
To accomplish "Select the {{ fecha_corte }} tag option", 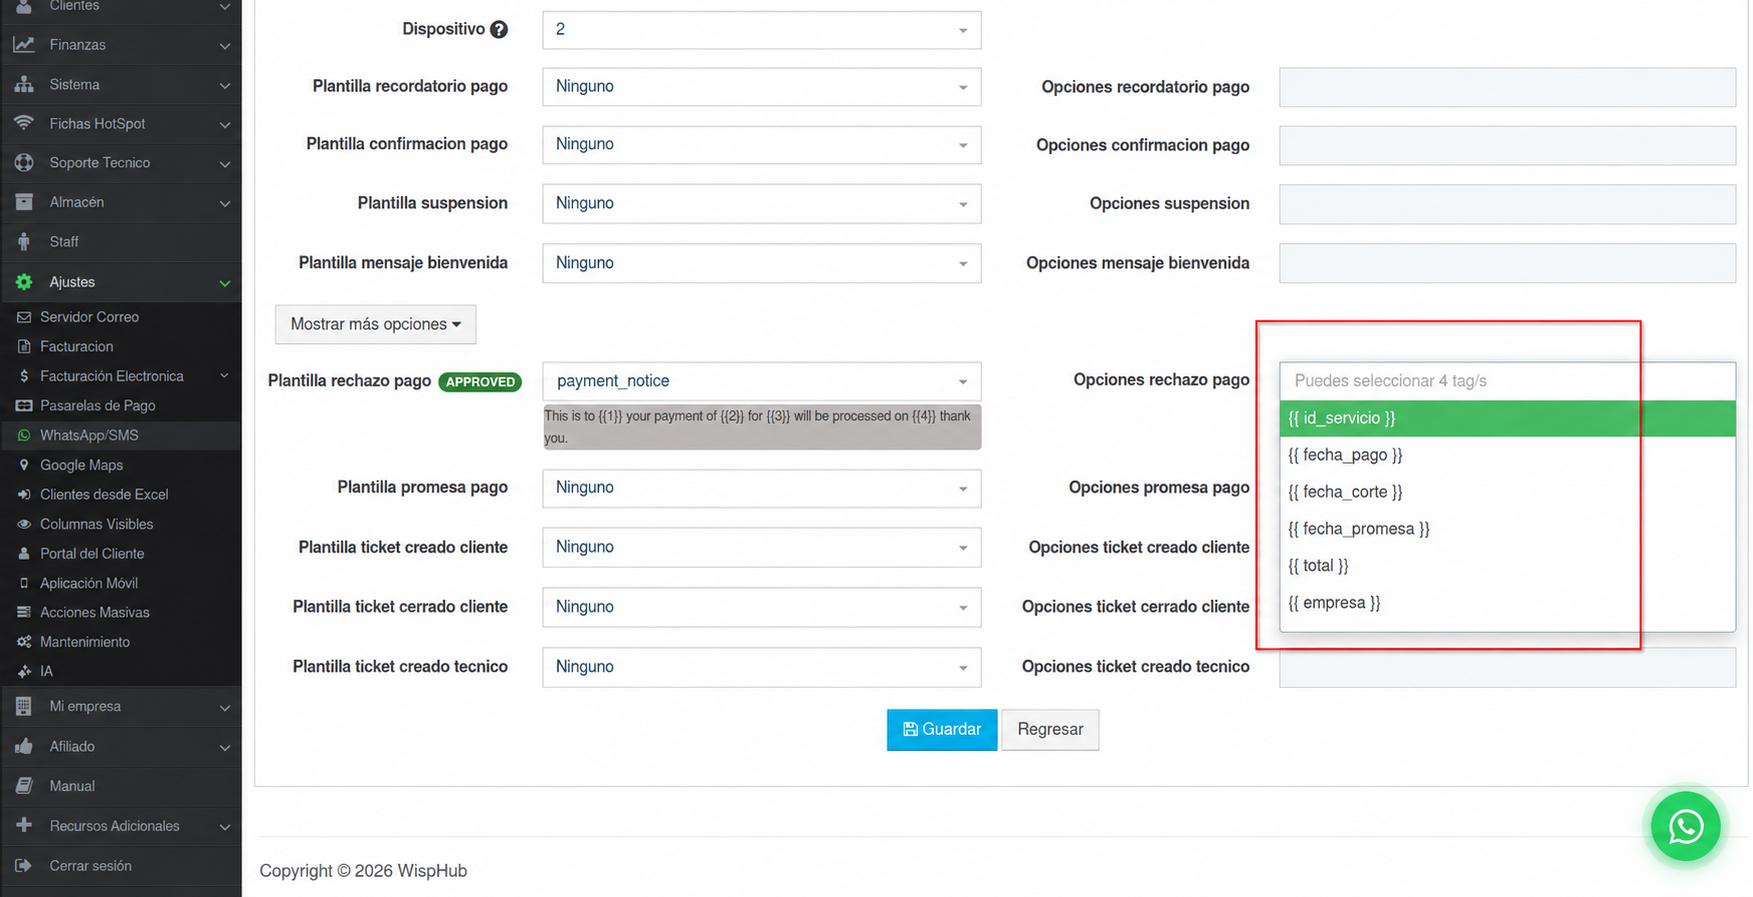I will tap(1507, 492).
